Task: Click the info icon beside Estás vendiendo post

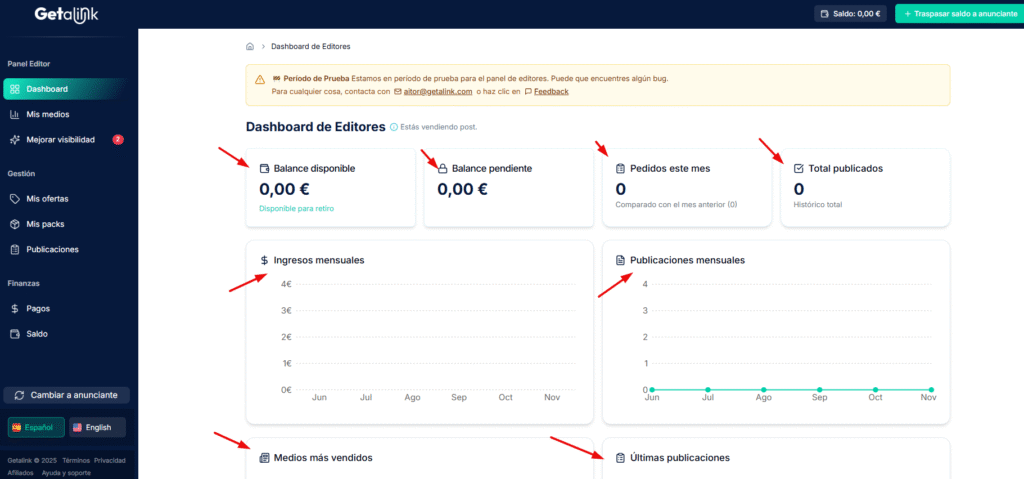Action: coord(393,127)
